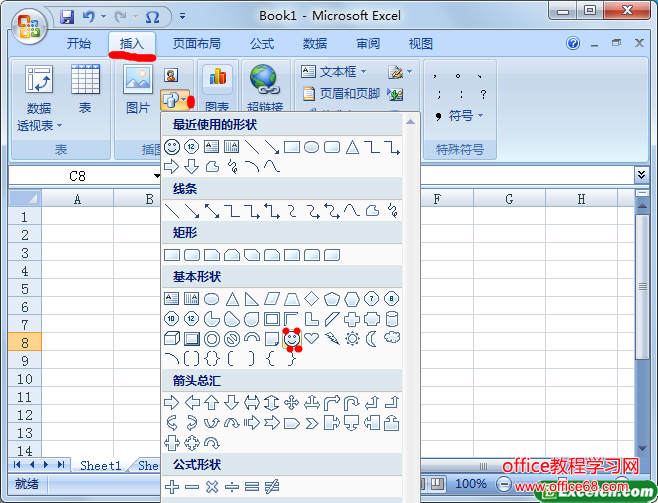Choose the Multiply sign in 公式形状
Viewport: 658px width, 503px height.
click(x=212, y=487)
